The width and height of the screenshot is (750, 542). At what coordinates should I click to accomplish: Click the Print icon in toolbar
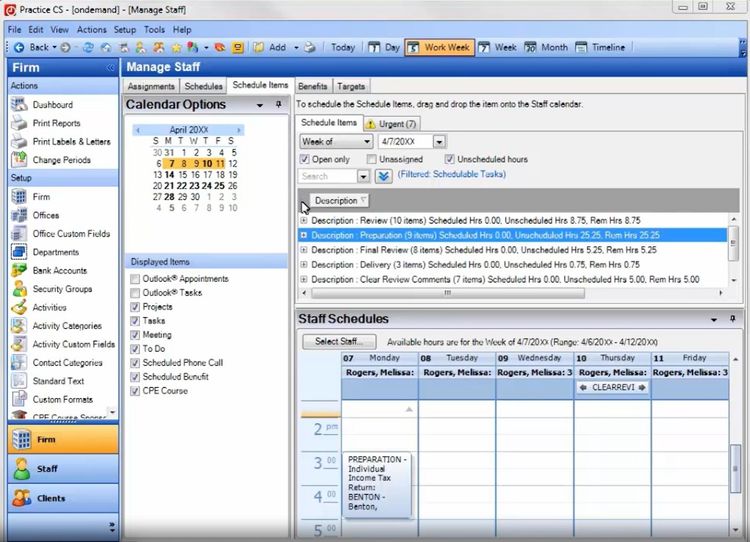(310, 47)
